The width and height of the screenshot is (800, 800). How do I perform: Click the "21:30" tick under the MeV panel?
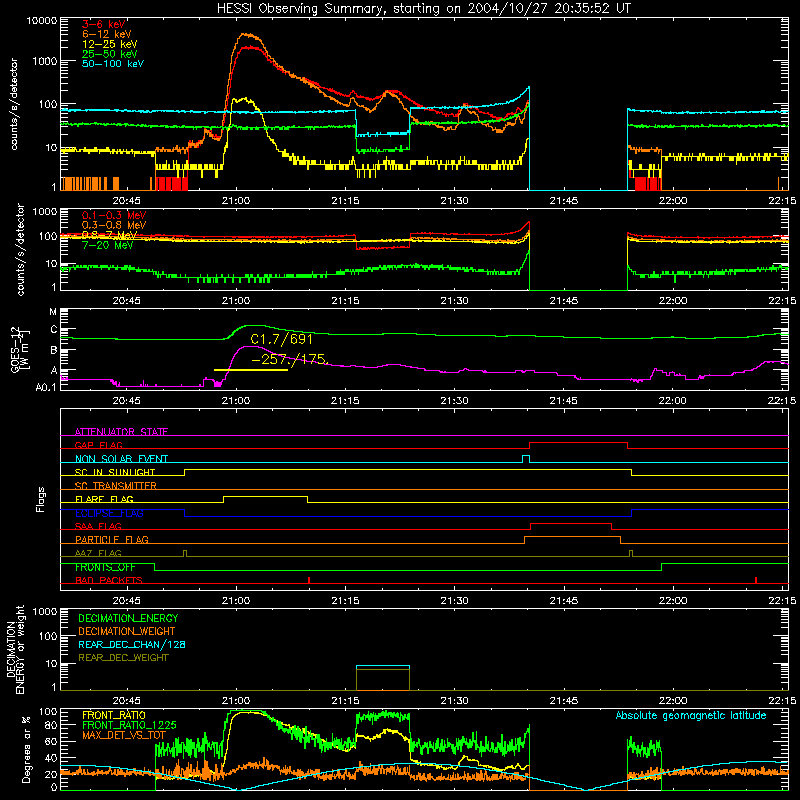coord(454,301)
